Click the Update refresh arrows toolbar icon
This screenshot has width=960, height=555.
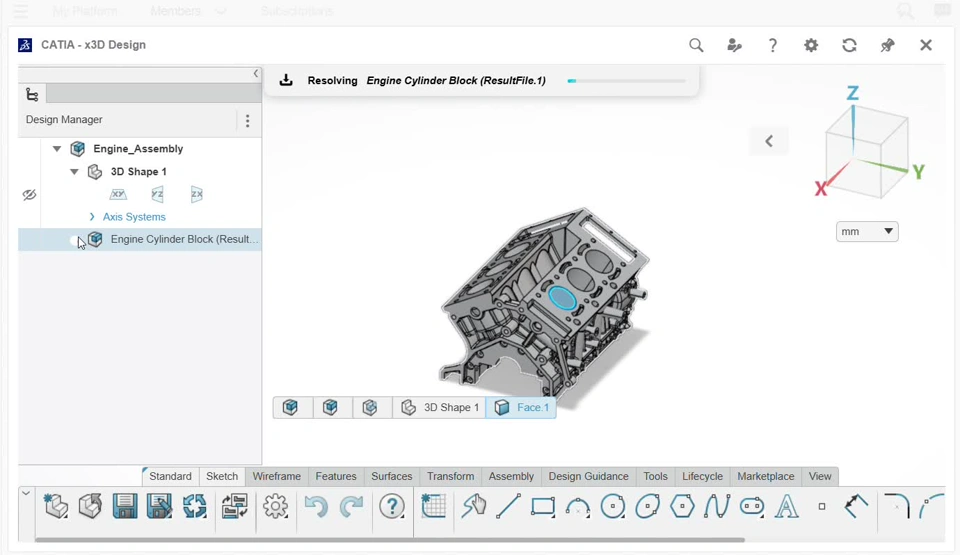(x=195, y=507)
